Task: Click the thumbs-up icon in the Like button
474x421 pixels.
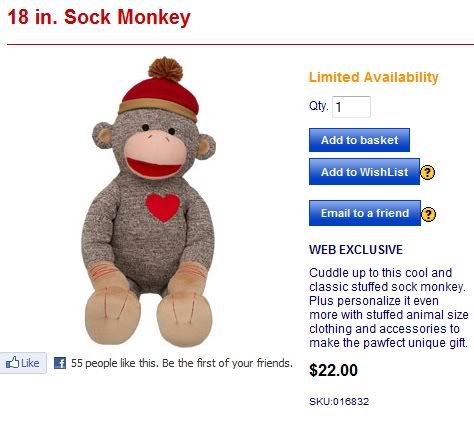Action: [x=13, y=362]
